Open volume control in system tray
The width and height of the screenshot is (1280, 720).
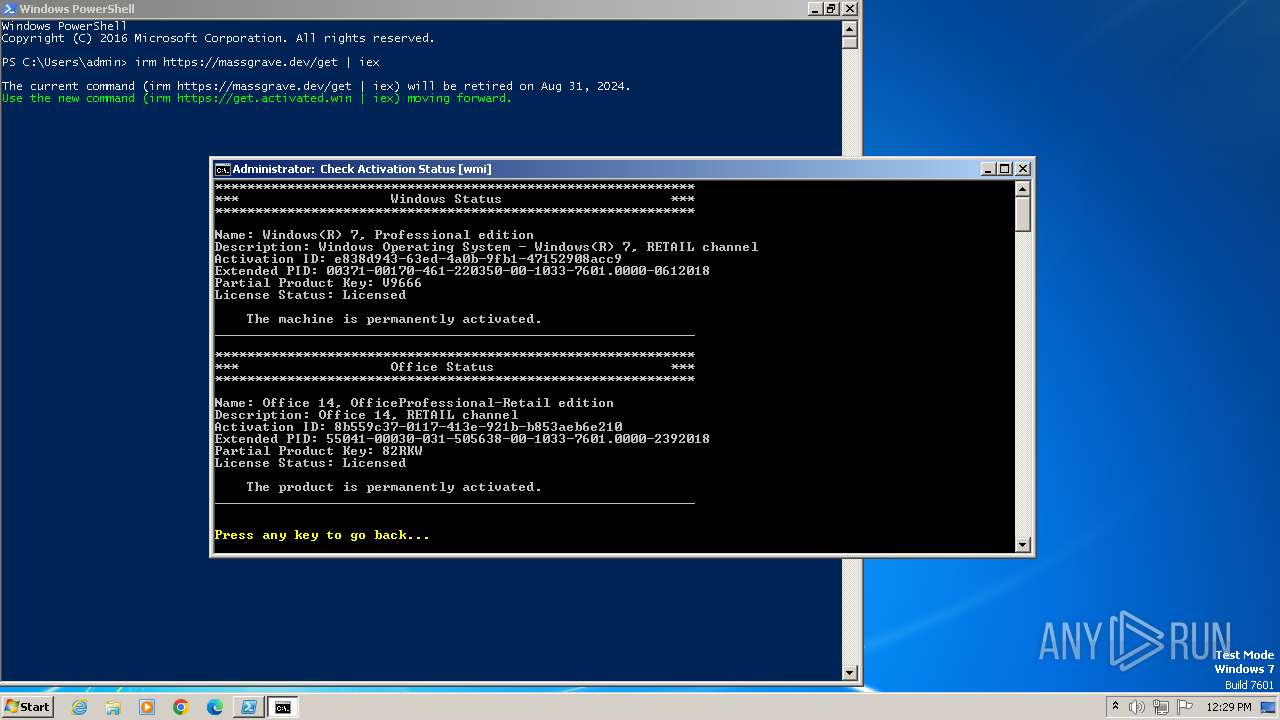tap(1137, 707)
